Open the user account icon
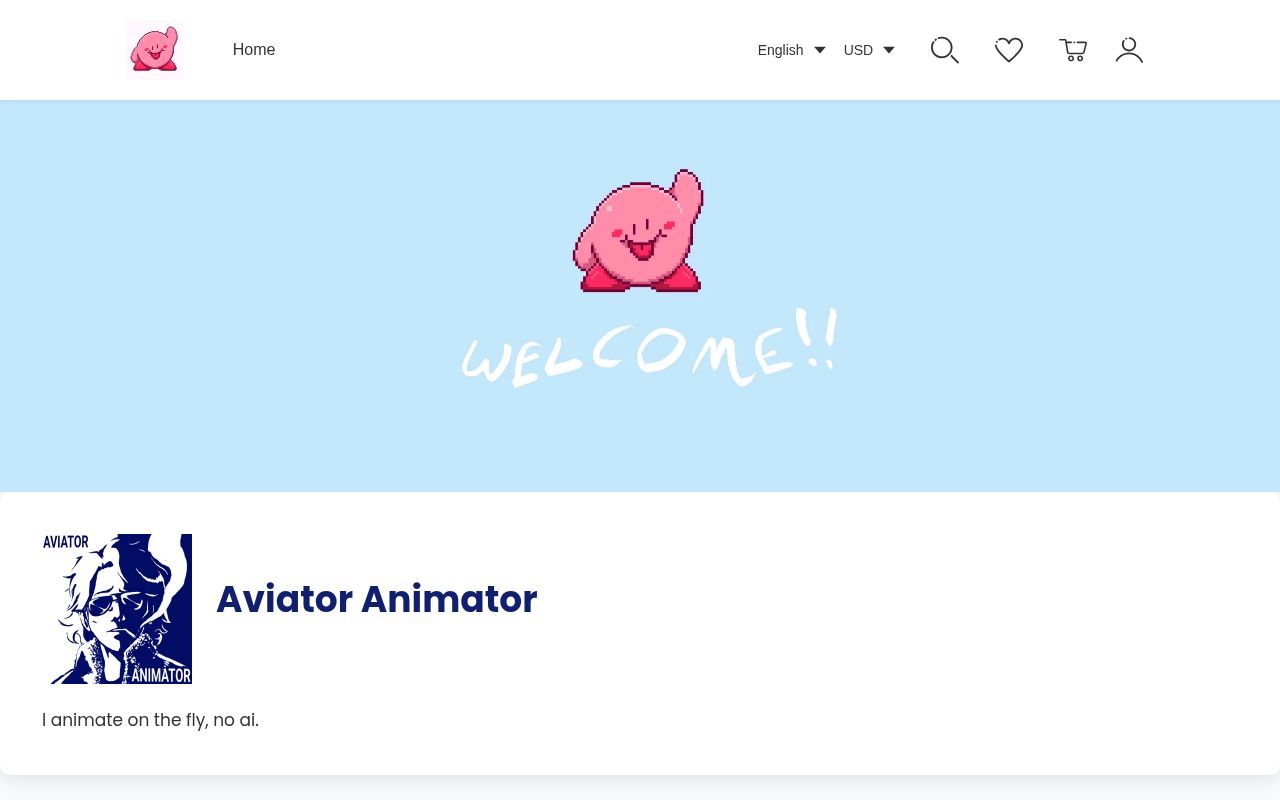1280x800 pixels. coord(1129,50)
